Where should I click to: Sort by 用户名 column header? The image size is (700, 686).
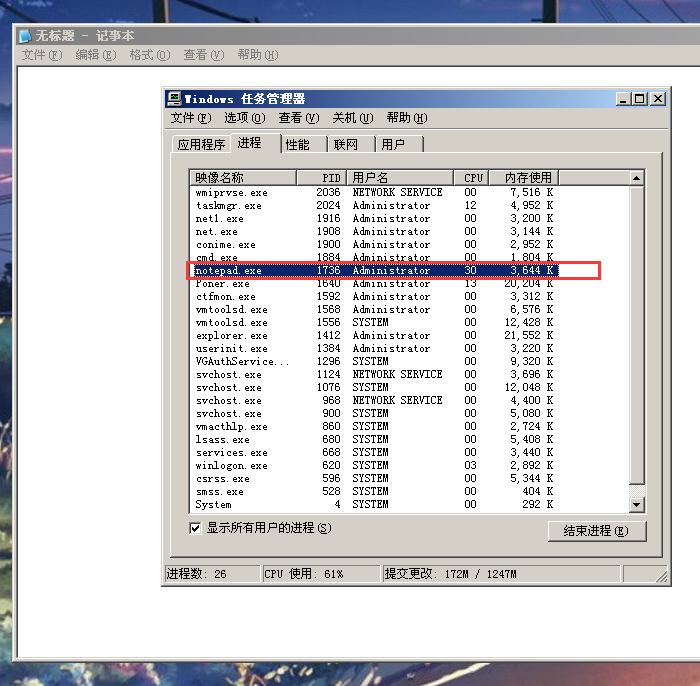[400, 178]
